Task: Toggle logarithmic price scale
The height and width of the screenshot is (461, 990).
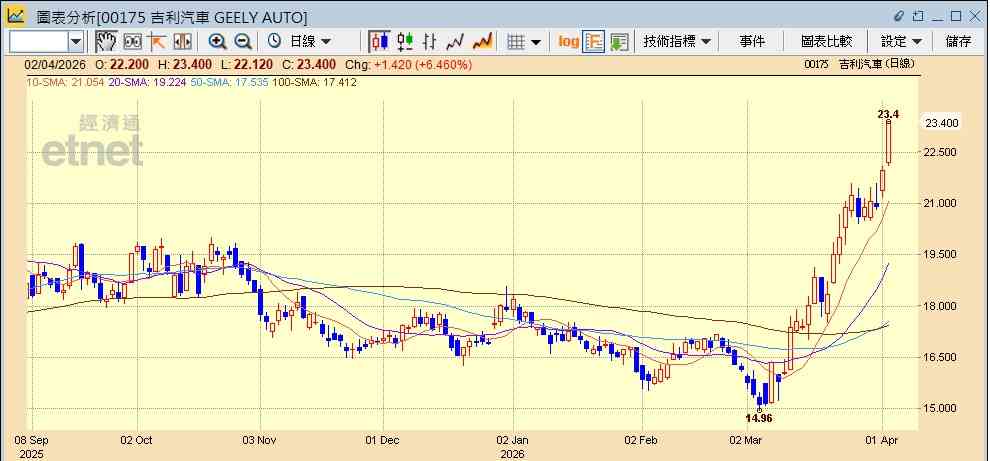Action: (x=568, y=42)
